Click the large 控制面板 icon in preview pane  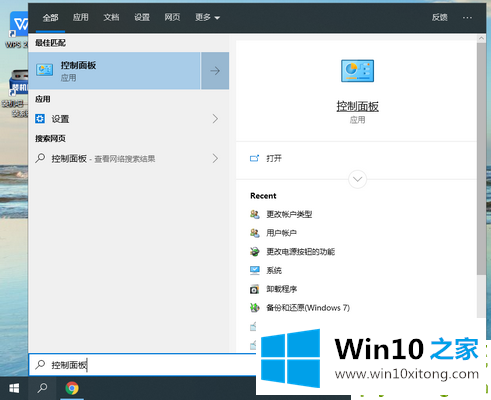(x=357, y=71)
